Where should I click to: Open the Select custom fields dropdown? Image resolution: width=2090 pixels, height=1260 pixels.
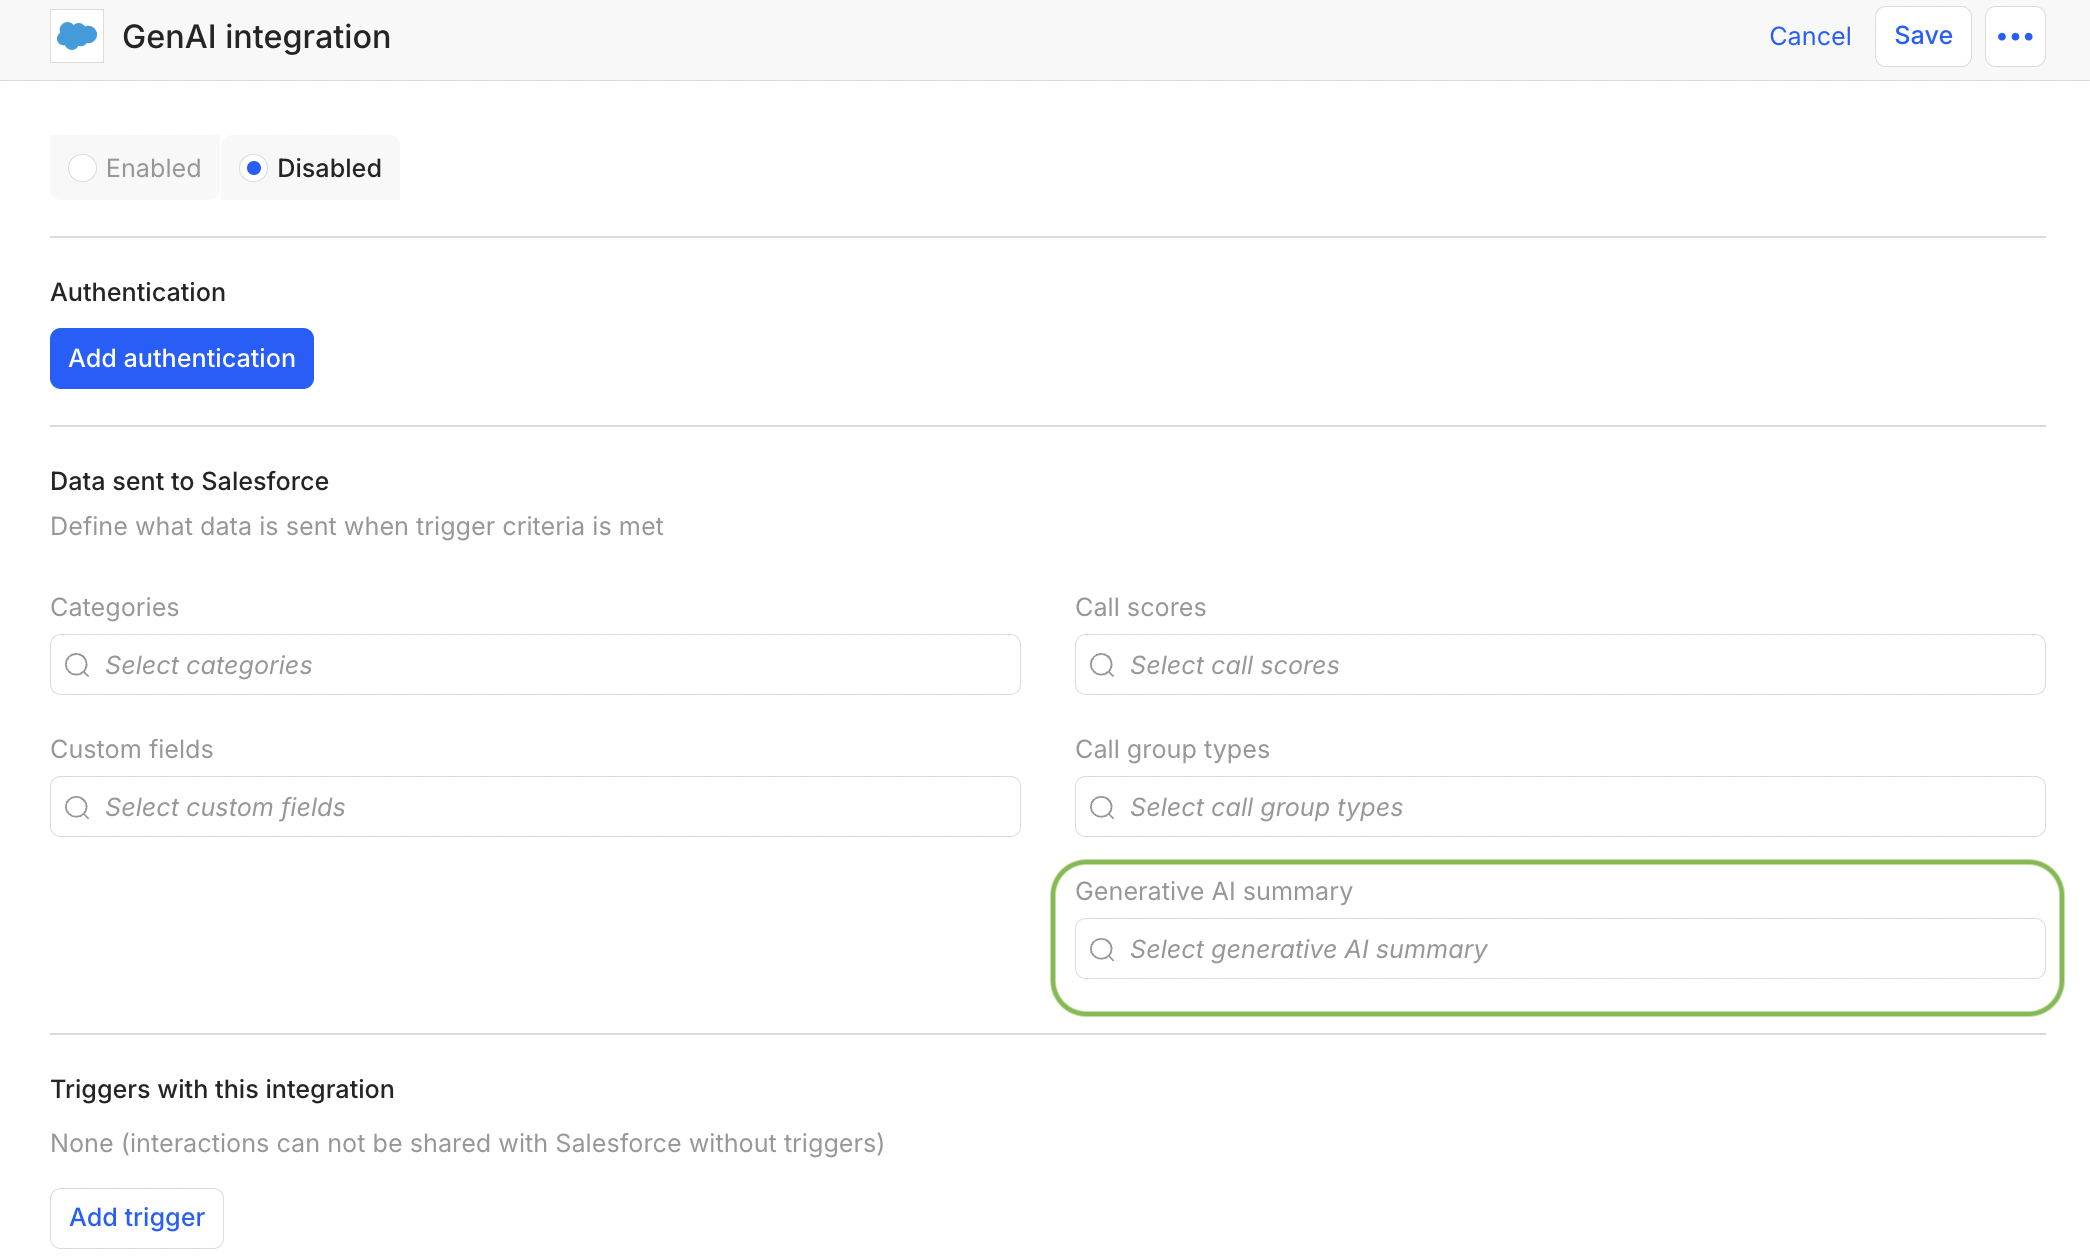535,807
